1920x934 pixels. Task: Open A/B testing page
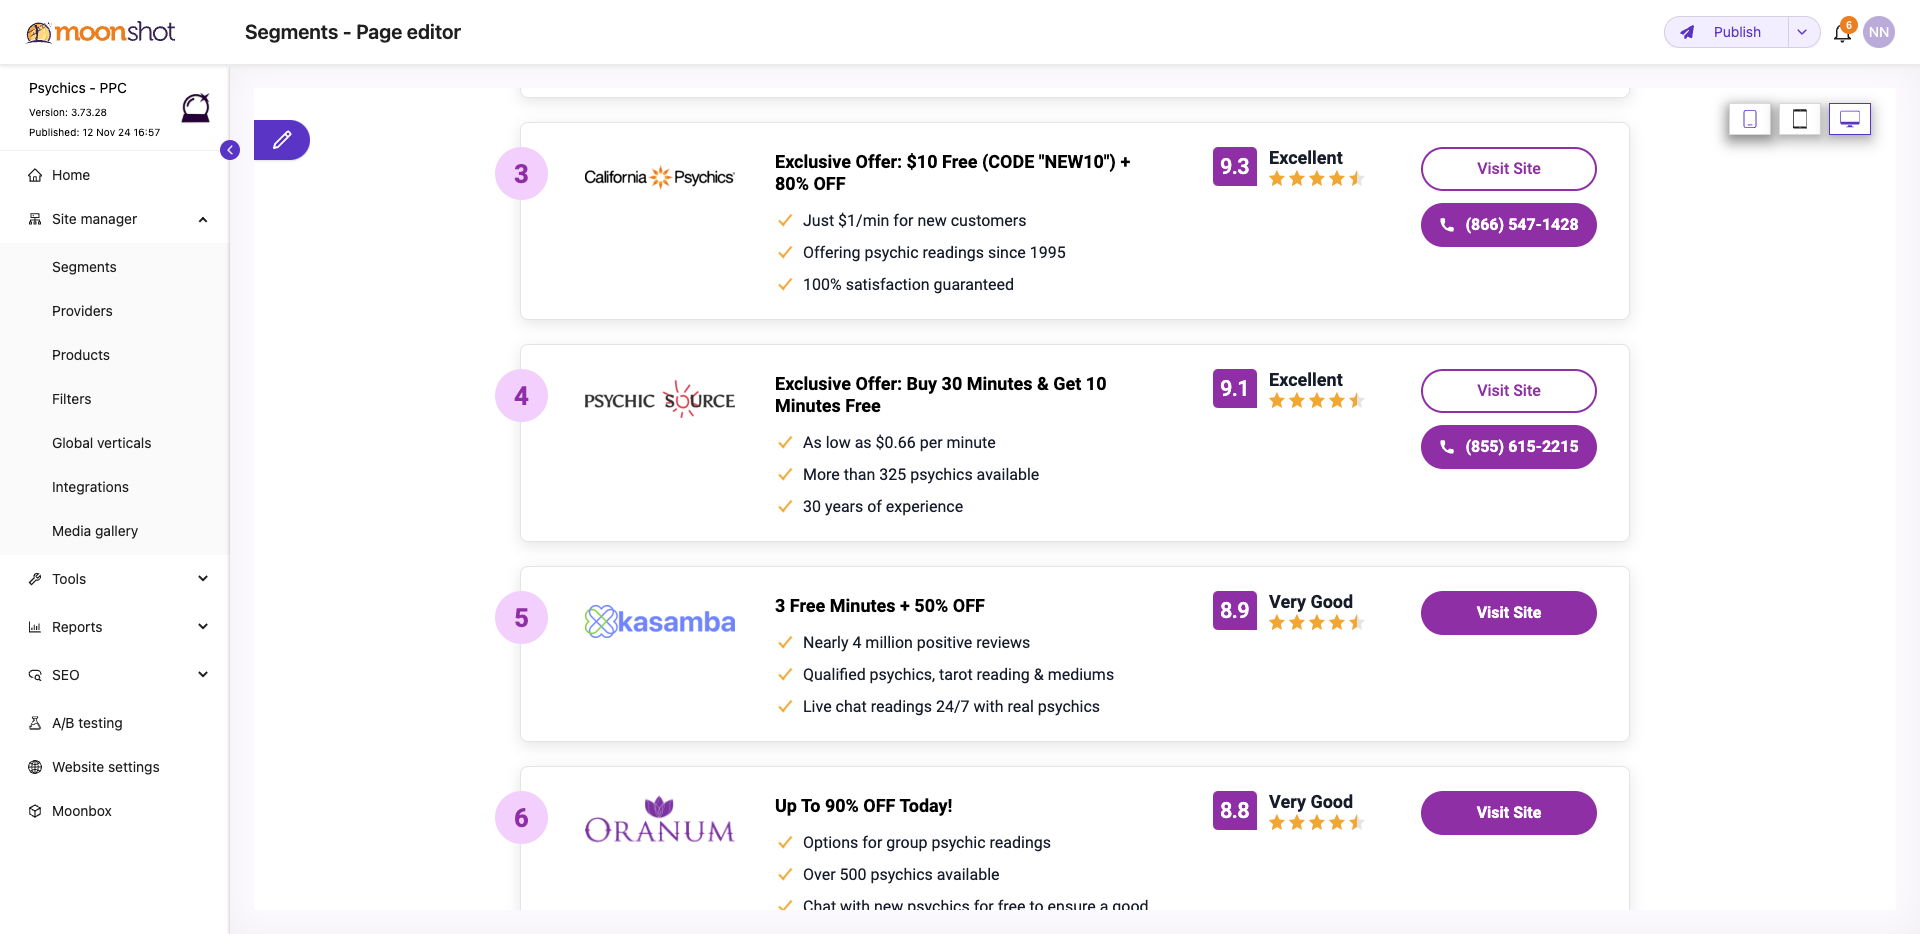(x=87, y=723)
